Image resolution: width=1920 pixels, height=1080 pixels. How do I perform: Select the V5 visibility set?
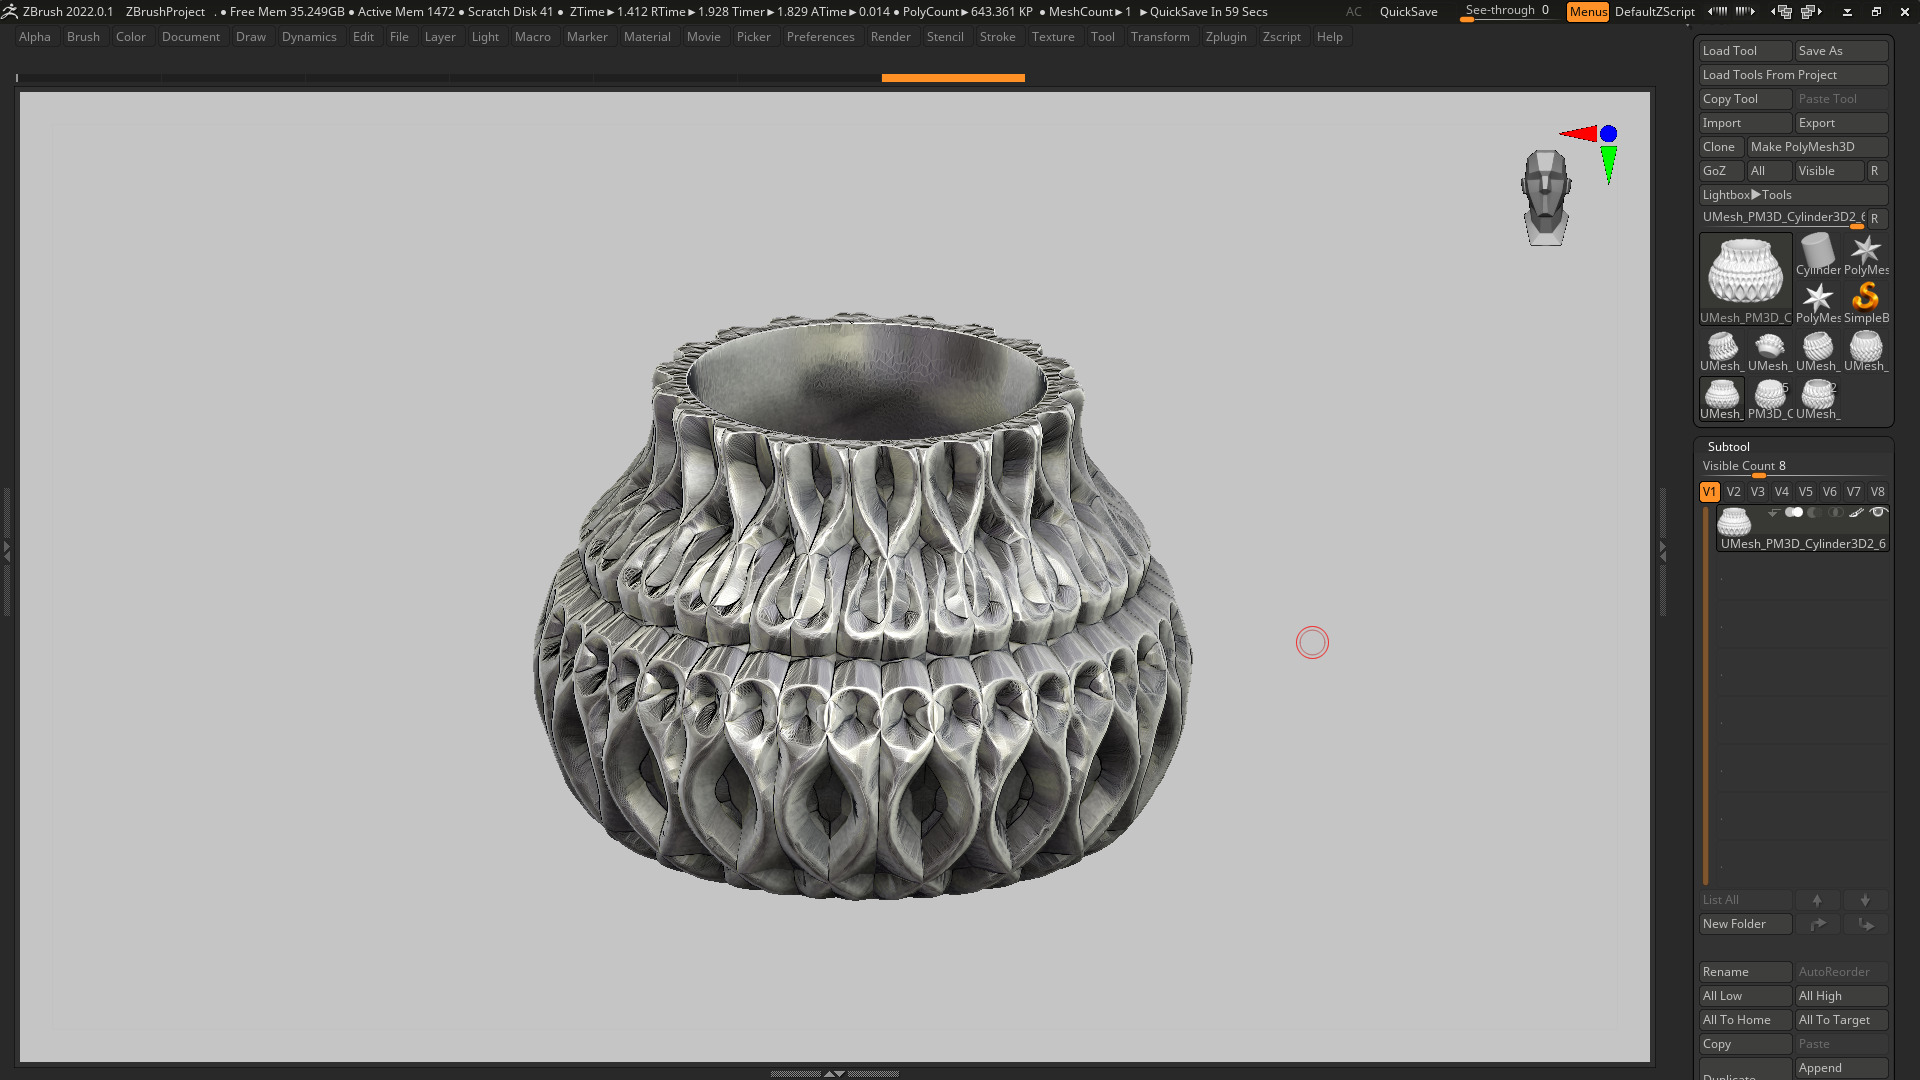pos(1805,492)
